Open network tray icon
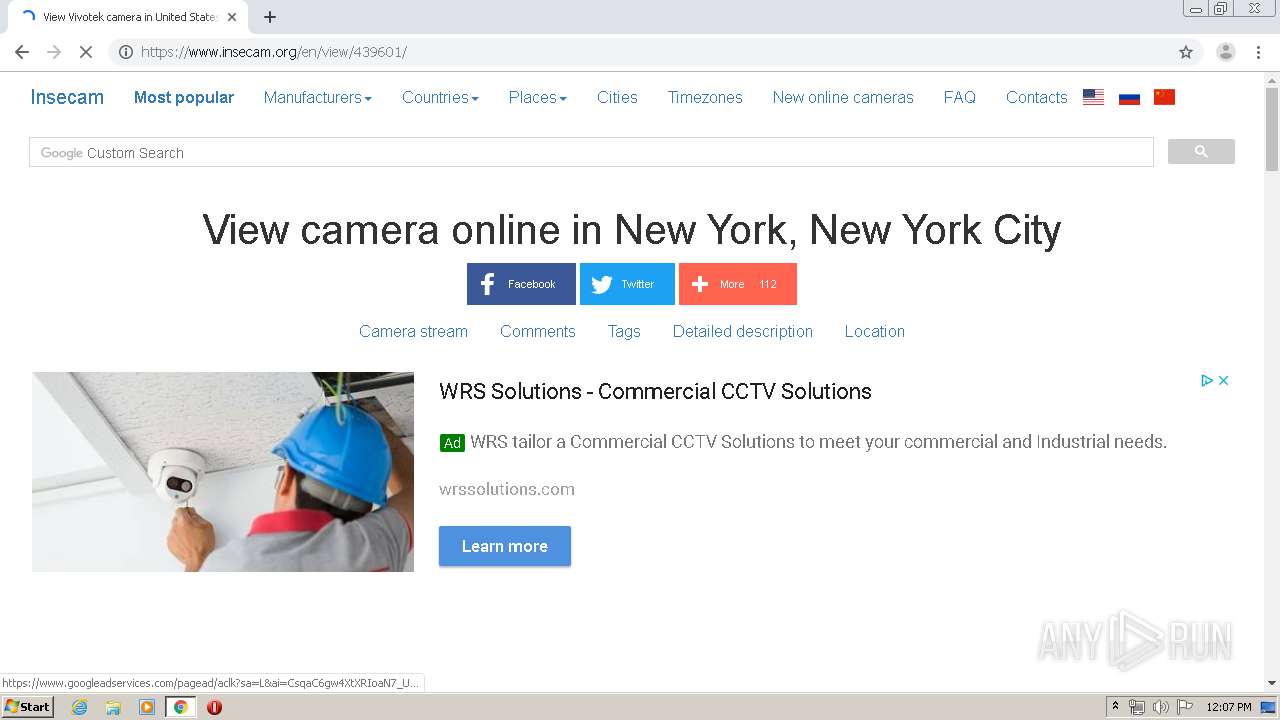The width and height of the screenshot is (1280, 720). (1137, 707)
